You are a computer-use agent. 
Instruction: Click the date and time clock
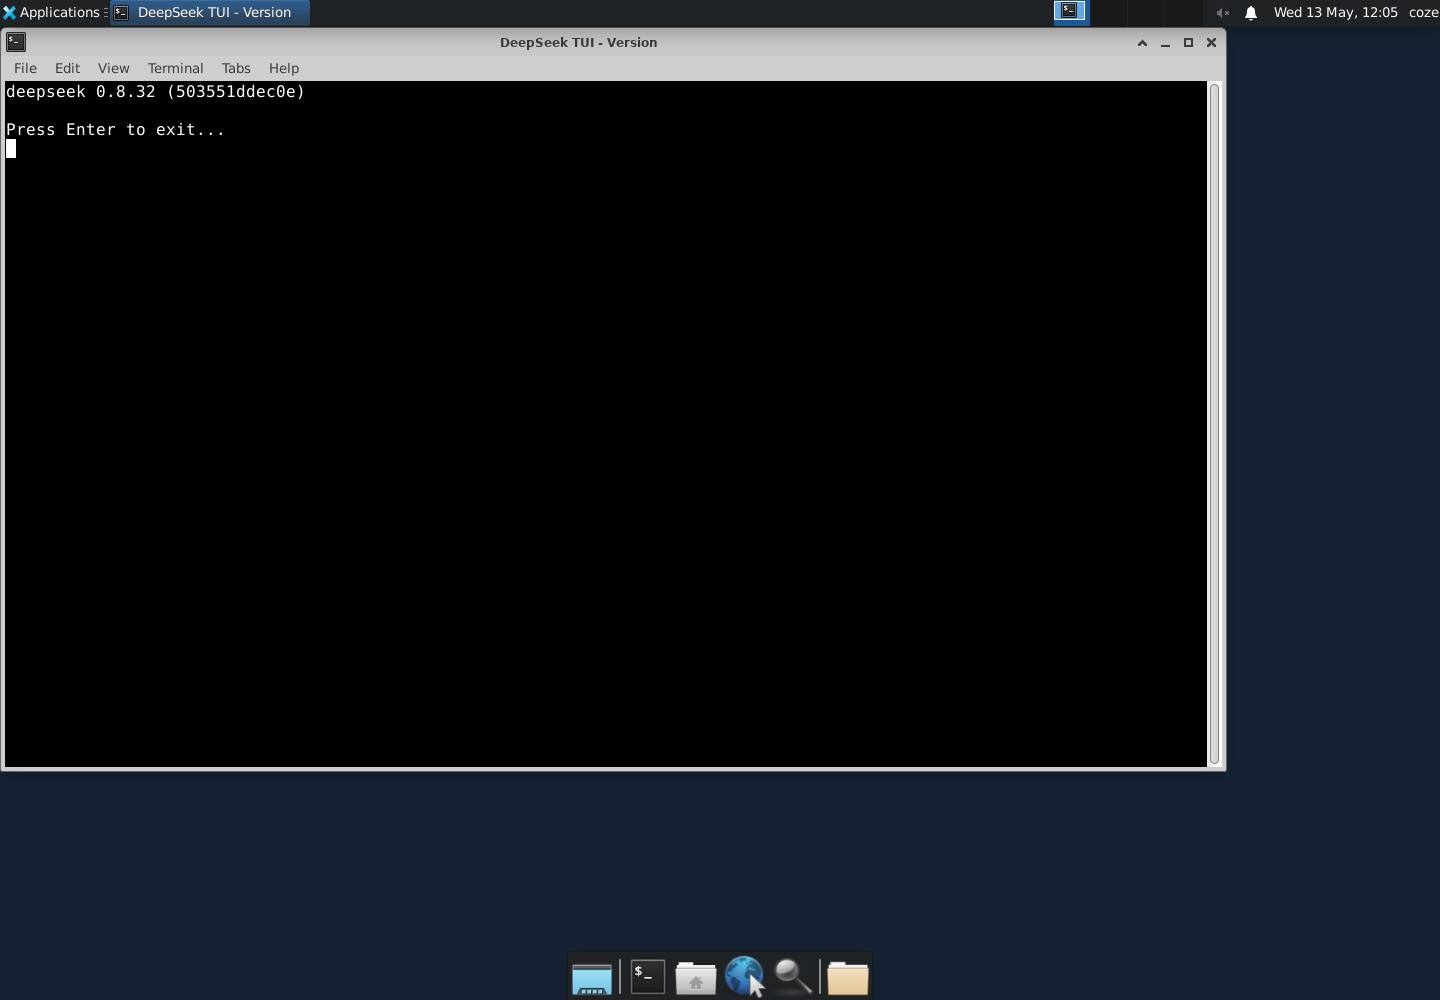[x=1335, y=12]
